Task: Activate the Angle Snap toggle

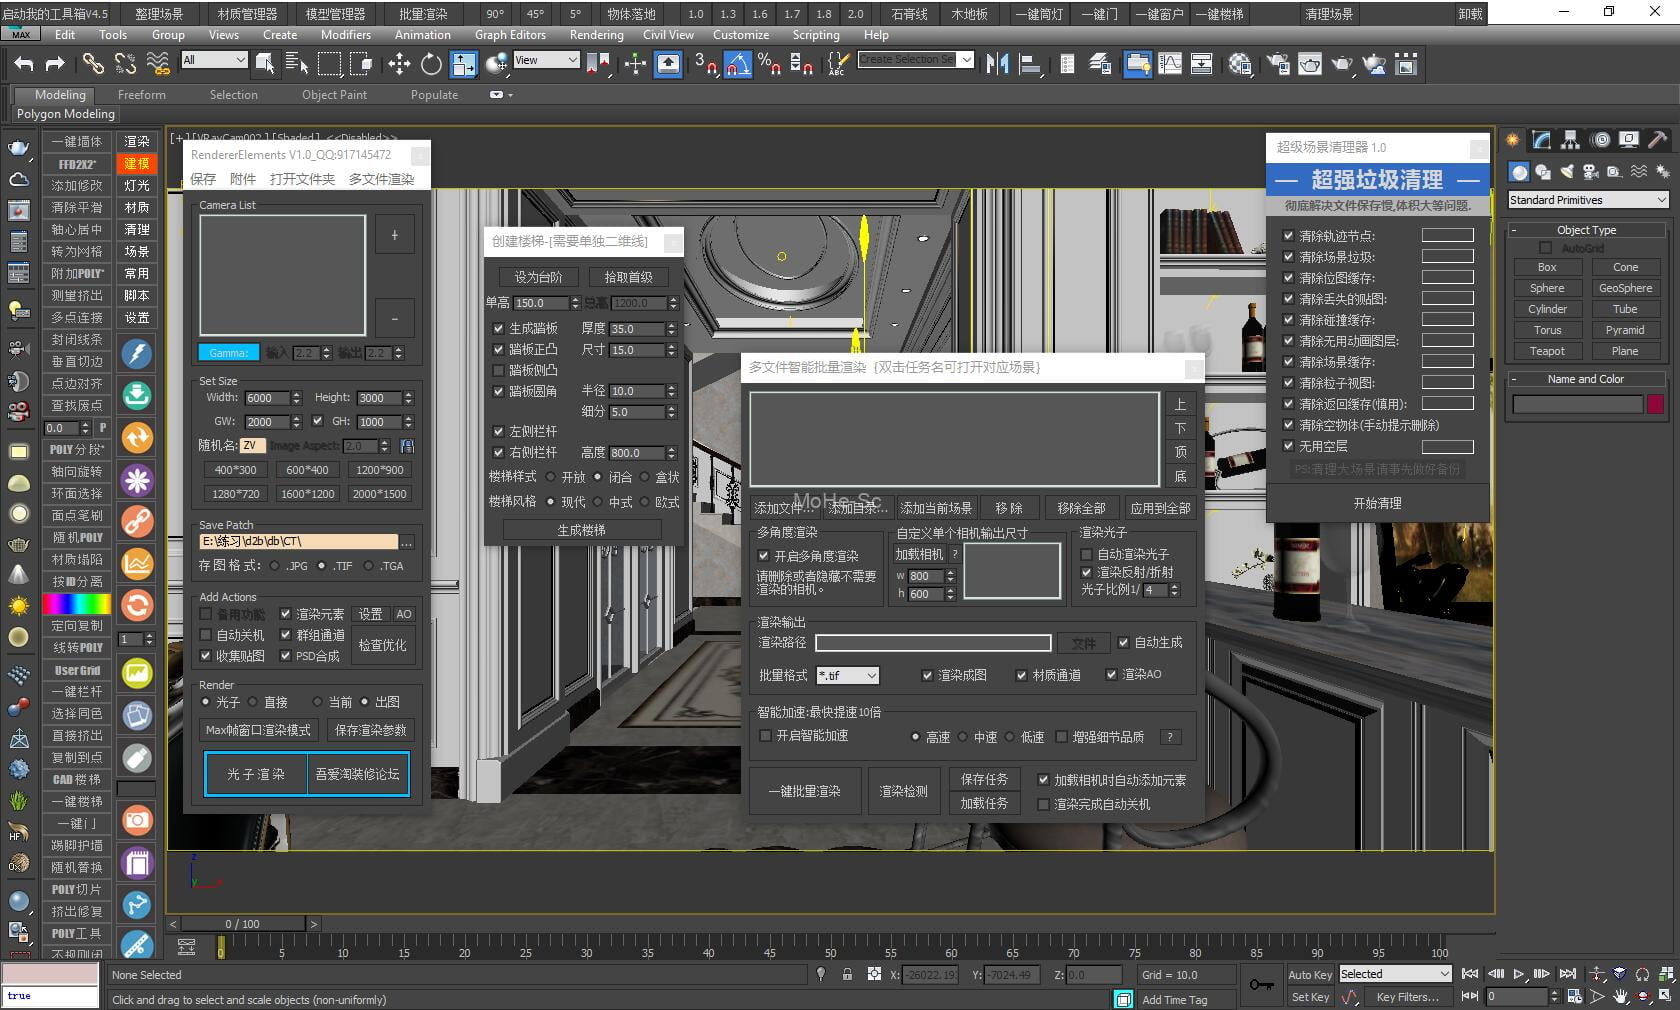Action: [736, 63]
